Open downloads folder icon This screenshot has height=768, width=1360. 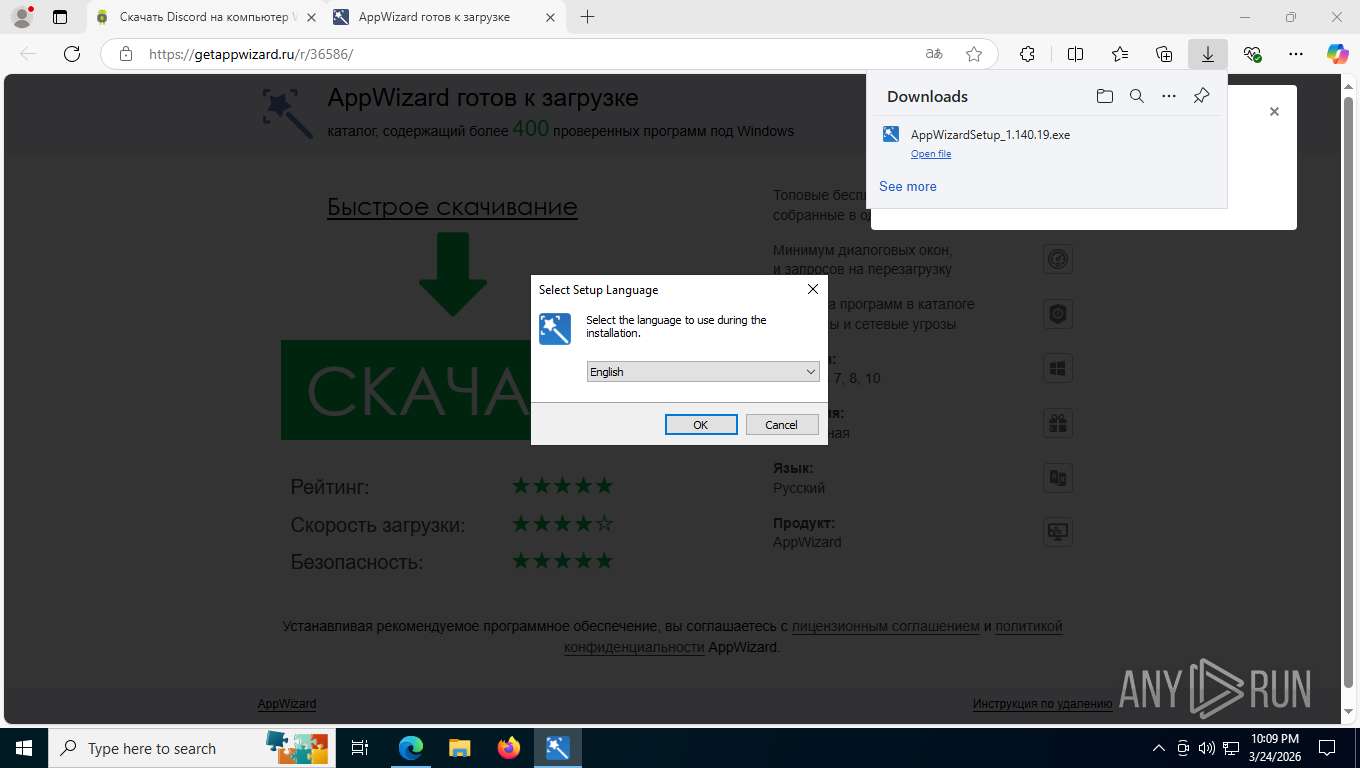[1104, 96]
